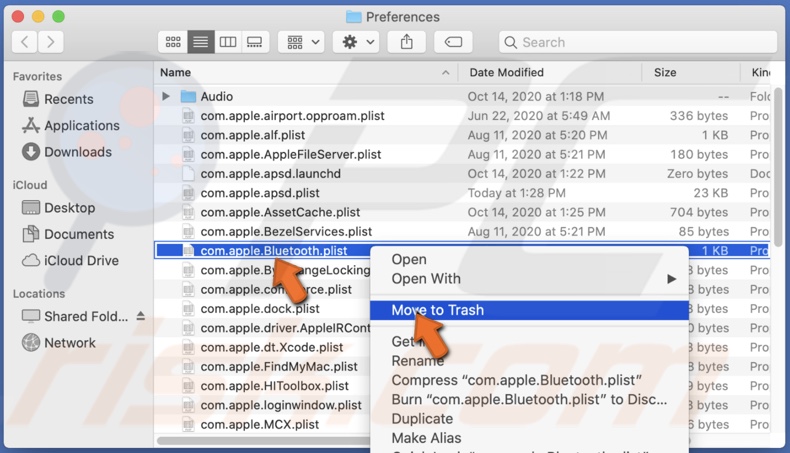790x453 pixels.
Task: Click the Preferences folder icon in the title bar
Action: tap(354, 17)
